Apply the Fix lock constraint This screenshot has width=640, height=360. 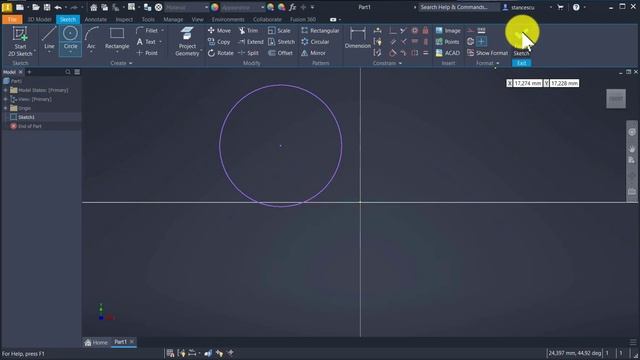coord(426,31)
